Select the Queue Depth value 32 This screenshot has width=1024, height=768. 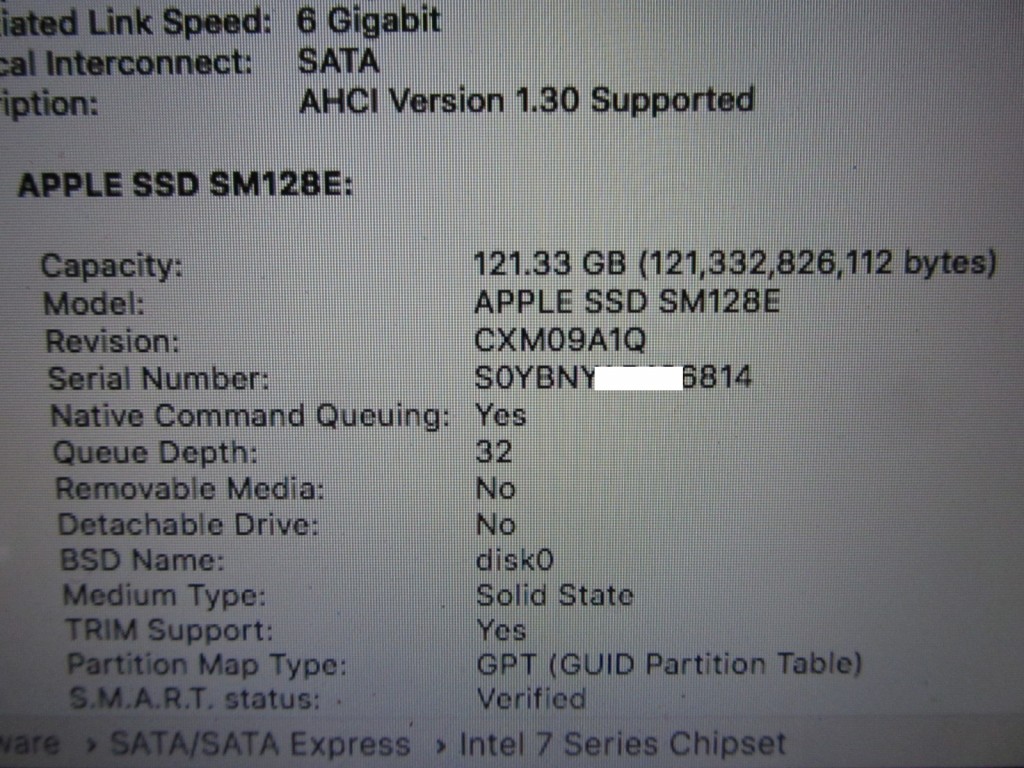pyautogui.click(x=494, y=452)
